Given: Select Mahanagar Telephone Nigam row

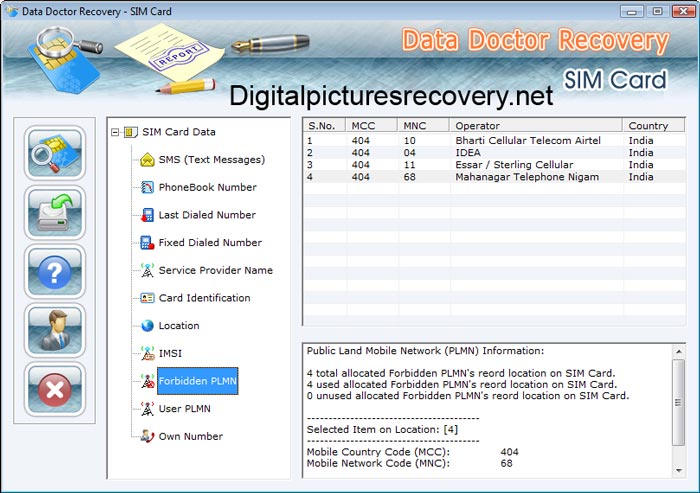Looking at the screenshot, I should coord(494,177).
